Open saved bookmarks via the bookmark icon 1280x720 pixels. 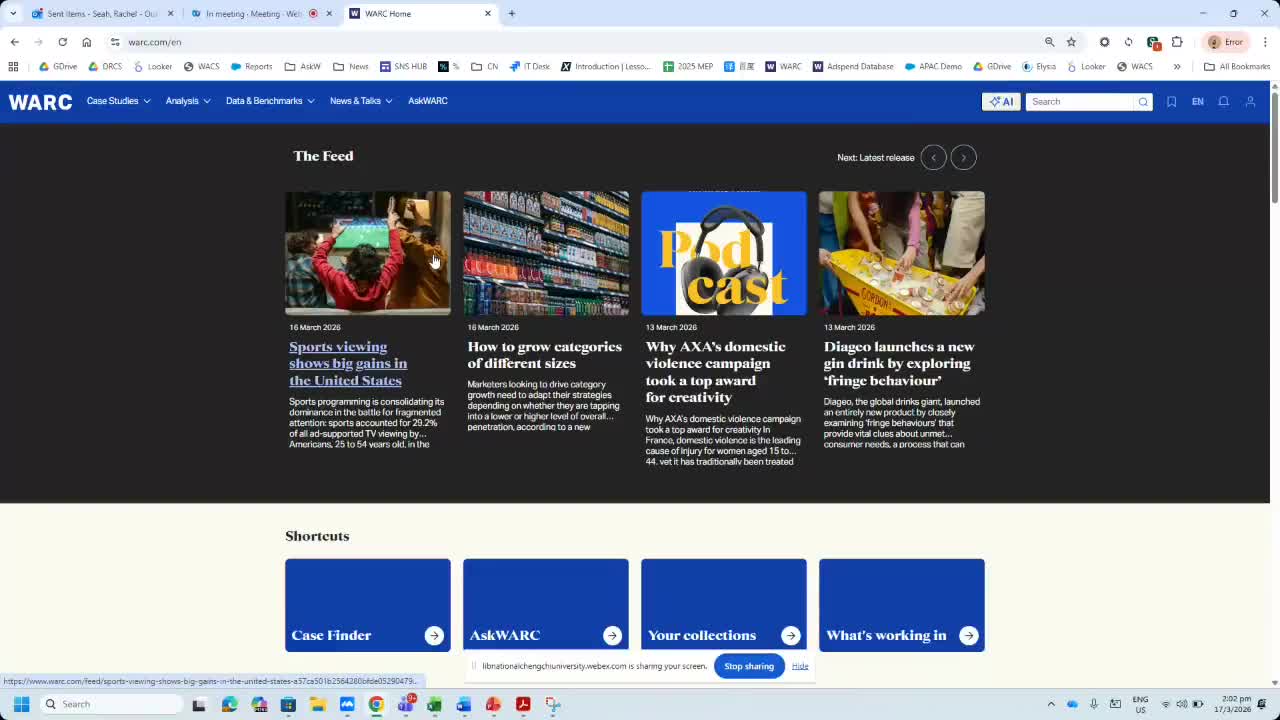1171,101
